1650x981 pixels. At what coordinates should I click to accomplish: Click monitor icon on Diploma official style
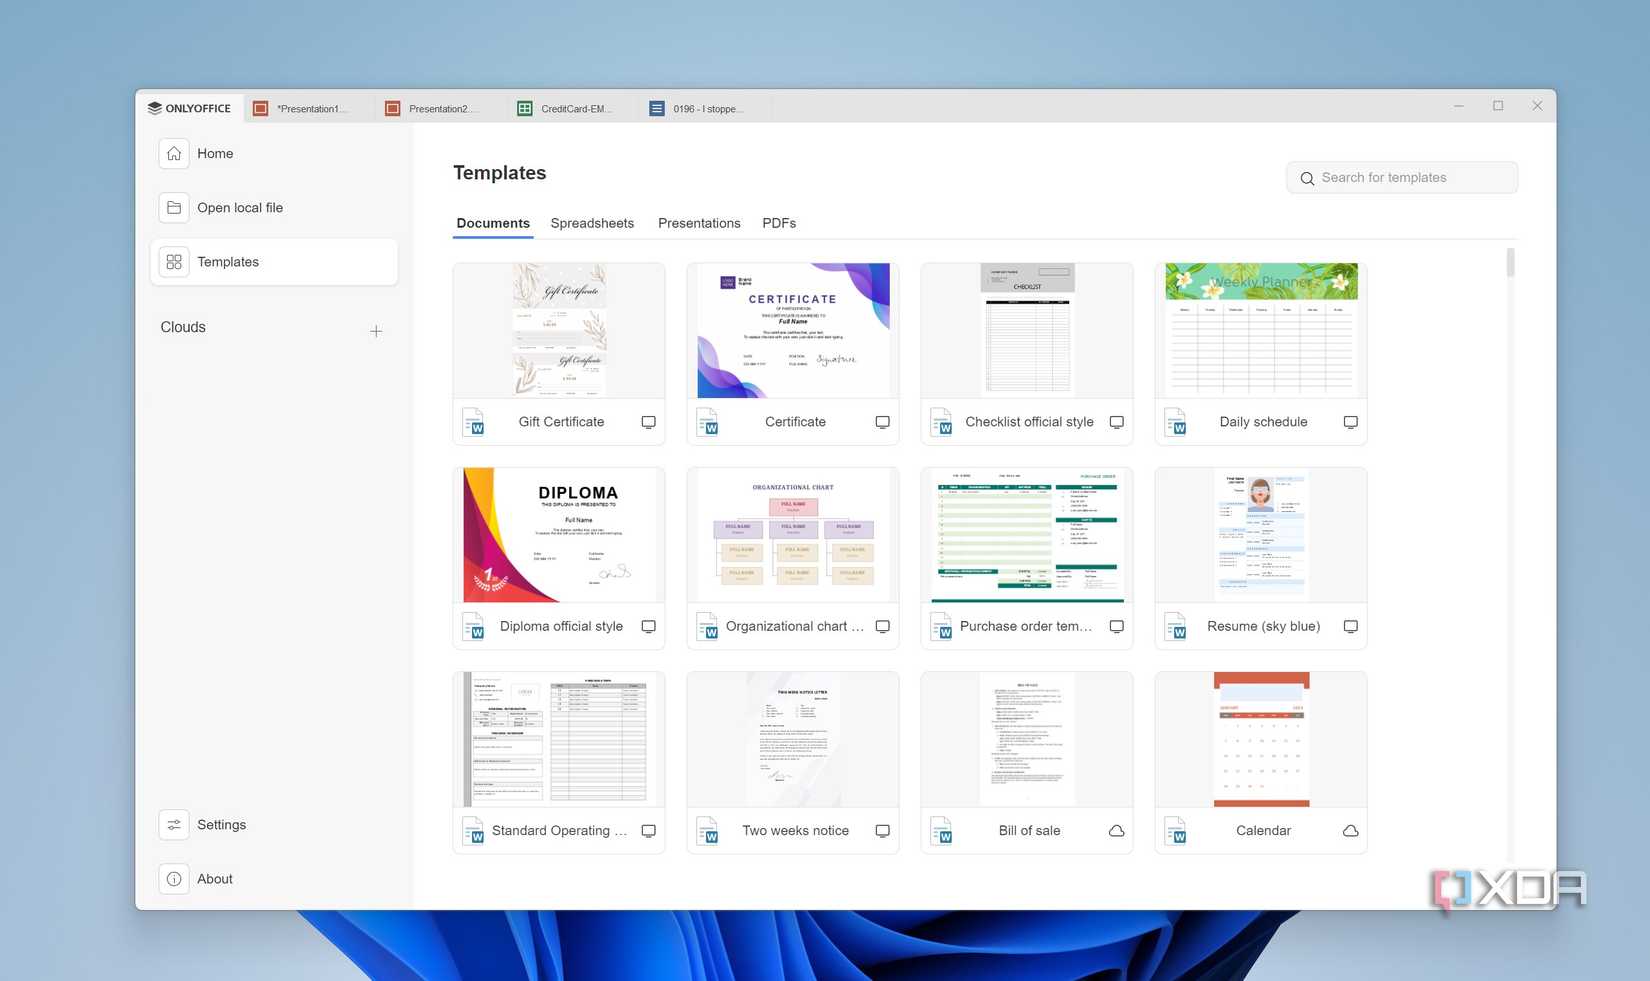(x=648, y=626)
